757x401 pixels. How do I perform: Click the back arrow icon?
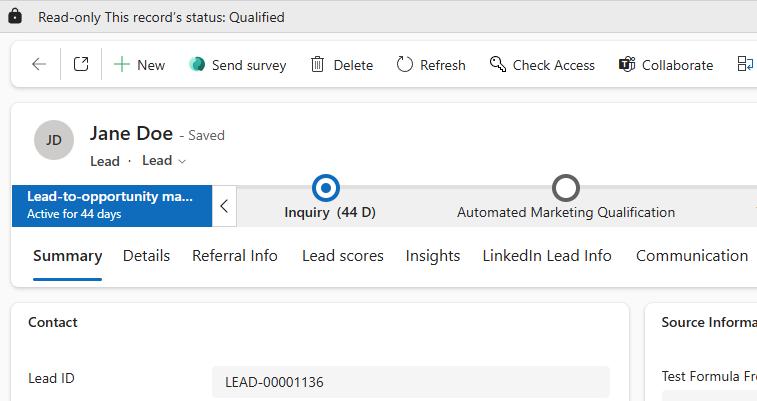pos(39,64)
